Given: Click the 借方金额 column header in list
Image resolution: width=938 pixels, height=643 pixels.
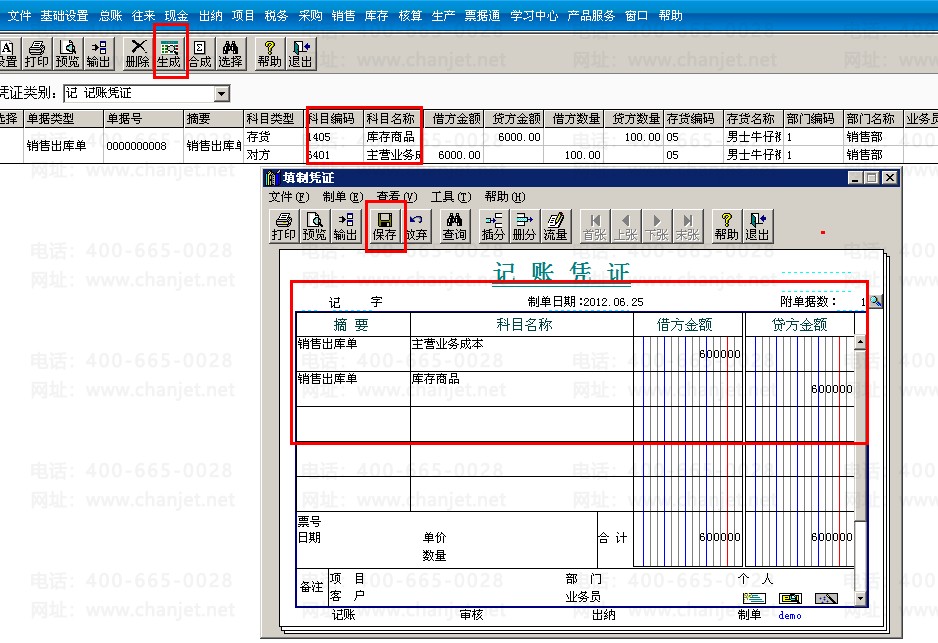Looking at the screenshot, I should (456, 118).
